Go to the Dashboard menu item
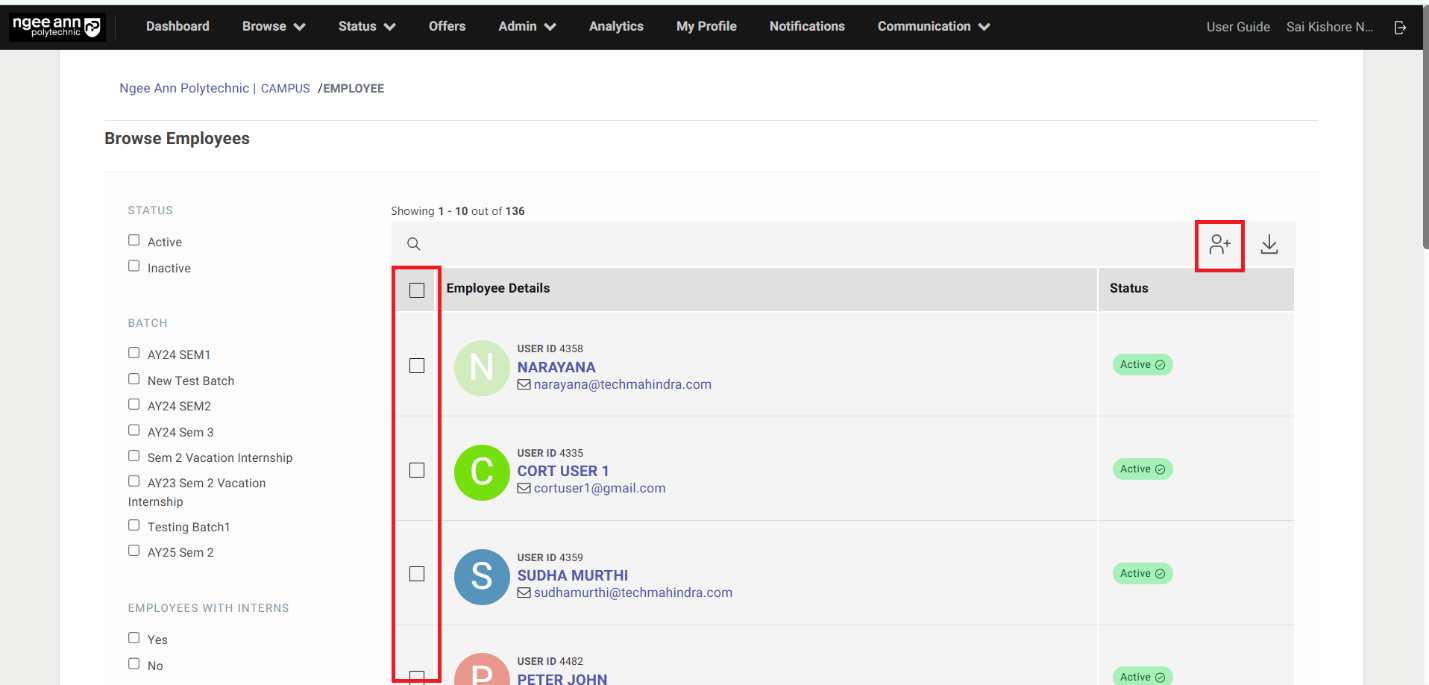 [177, 27]
